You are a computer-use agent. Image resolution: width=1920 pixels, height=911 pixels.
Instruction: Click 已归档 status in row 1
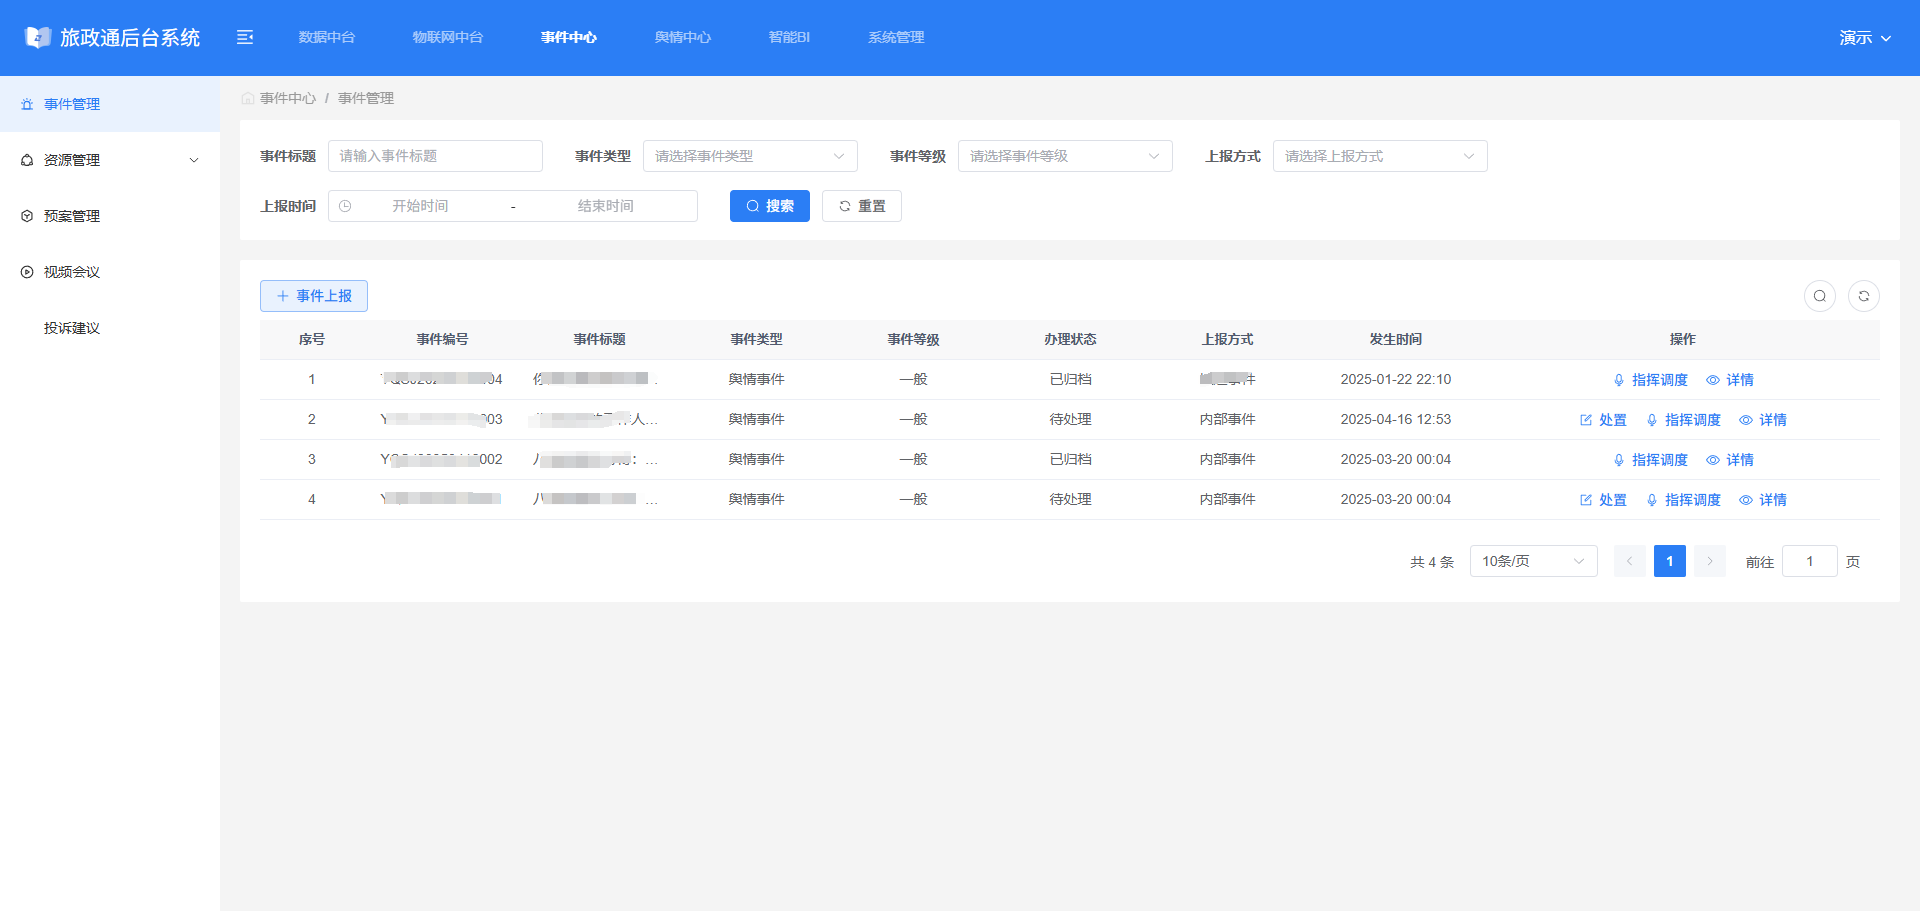coord(1070,379)
